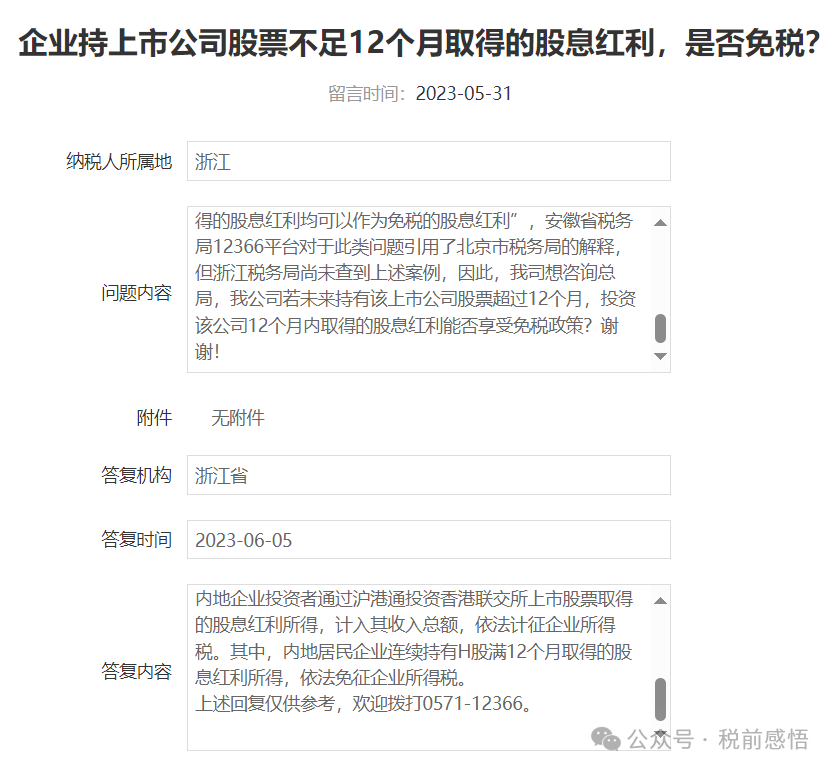Click inside the 问题内容 question text area
Screen dimensions: 835x772
point(418,288)
